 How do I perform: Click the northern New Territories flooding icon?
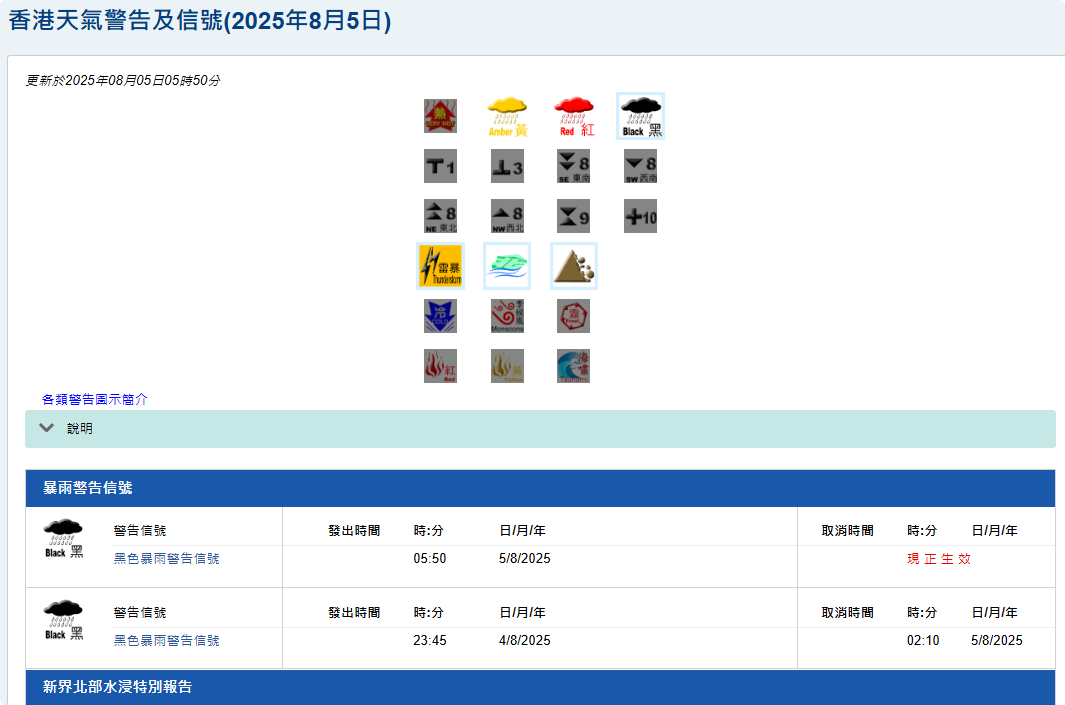(x=507, y=266)
